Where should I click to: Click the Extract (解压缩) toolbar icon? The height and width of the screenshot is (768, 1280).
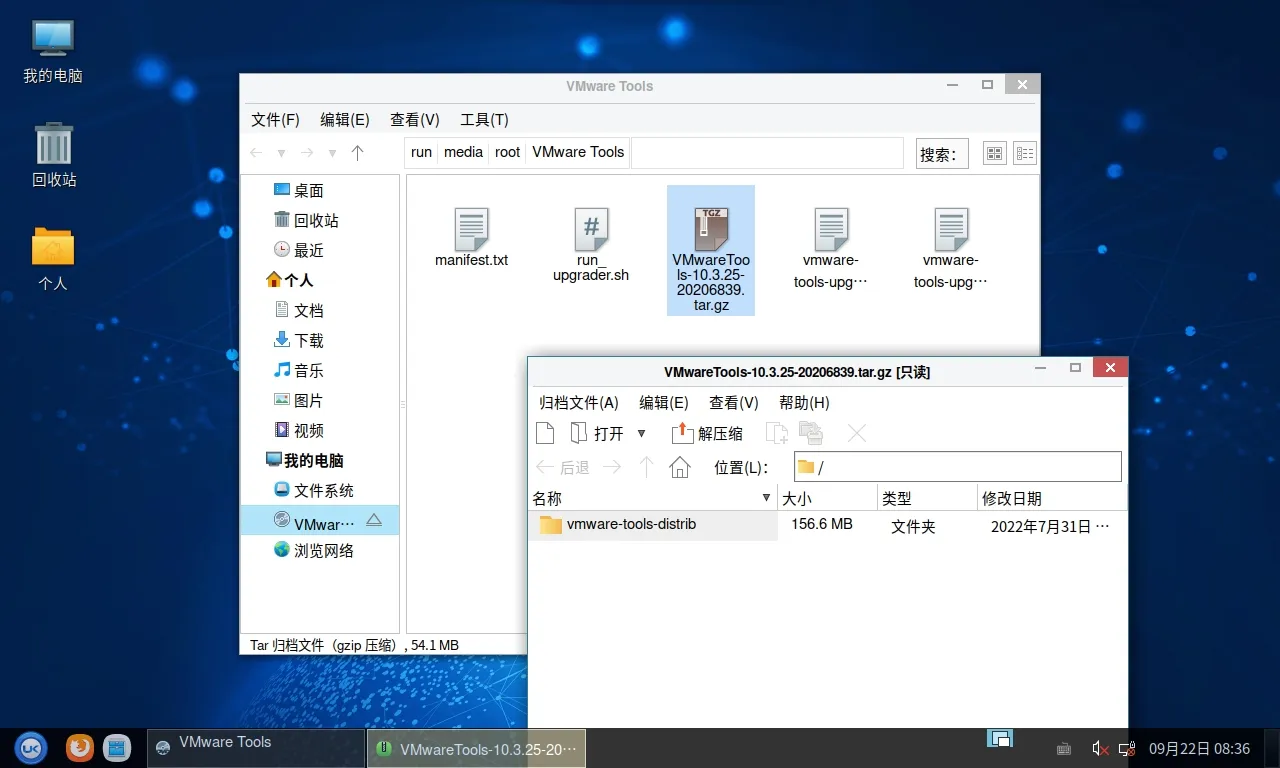(708, 433)
